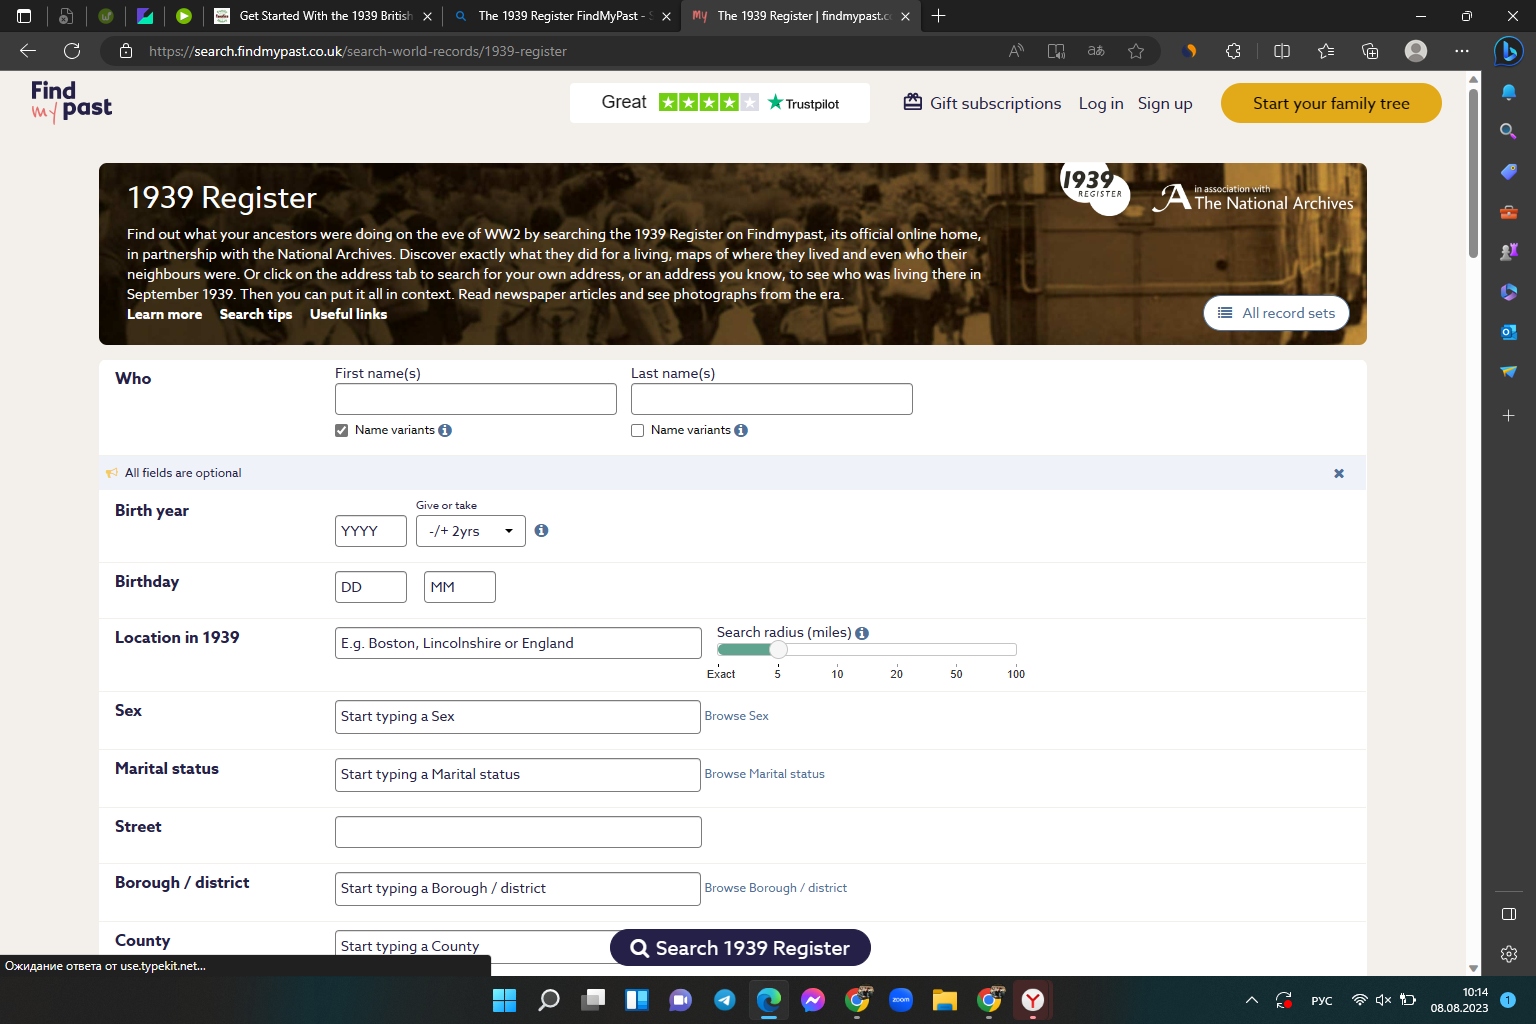This screenshot has height=1024, width=1536.
Task: Click the search radius slider handle
Action: pyautogui.click(x=778, y=649)
